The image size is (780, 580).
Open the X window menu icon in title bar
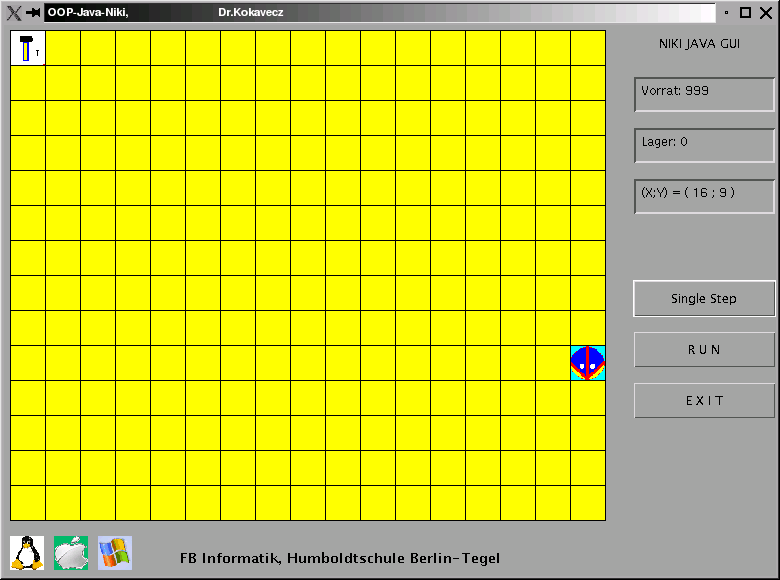[x=14, y=12]
